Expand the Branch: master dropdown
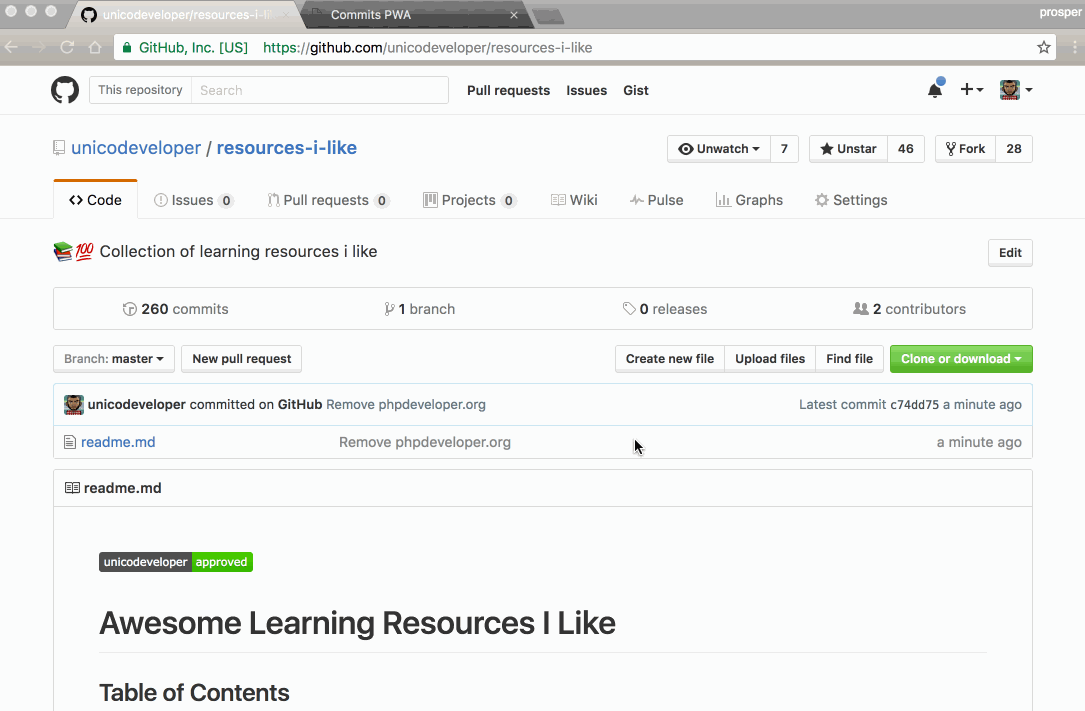The image size is (1085, 711). pos(114,359)
